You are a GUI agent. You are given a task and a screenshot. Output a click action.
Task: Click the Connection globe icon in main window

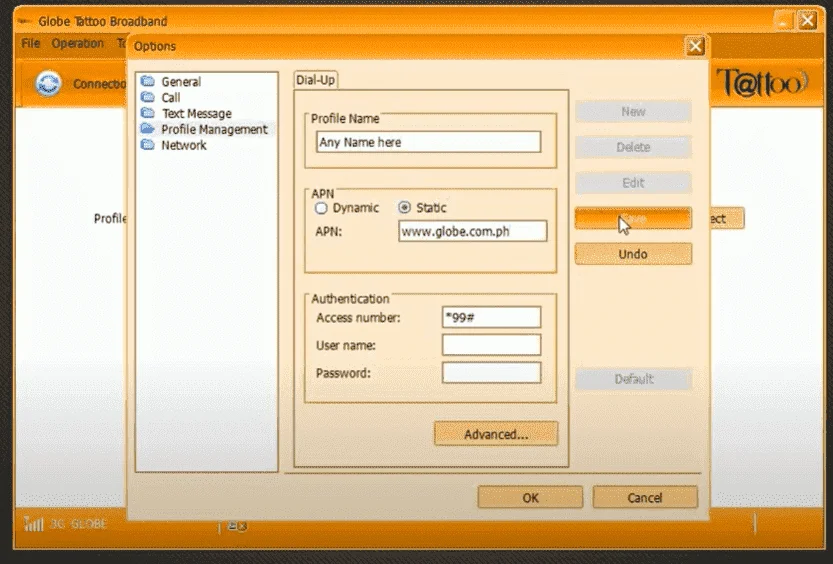[x=48, y=84]
